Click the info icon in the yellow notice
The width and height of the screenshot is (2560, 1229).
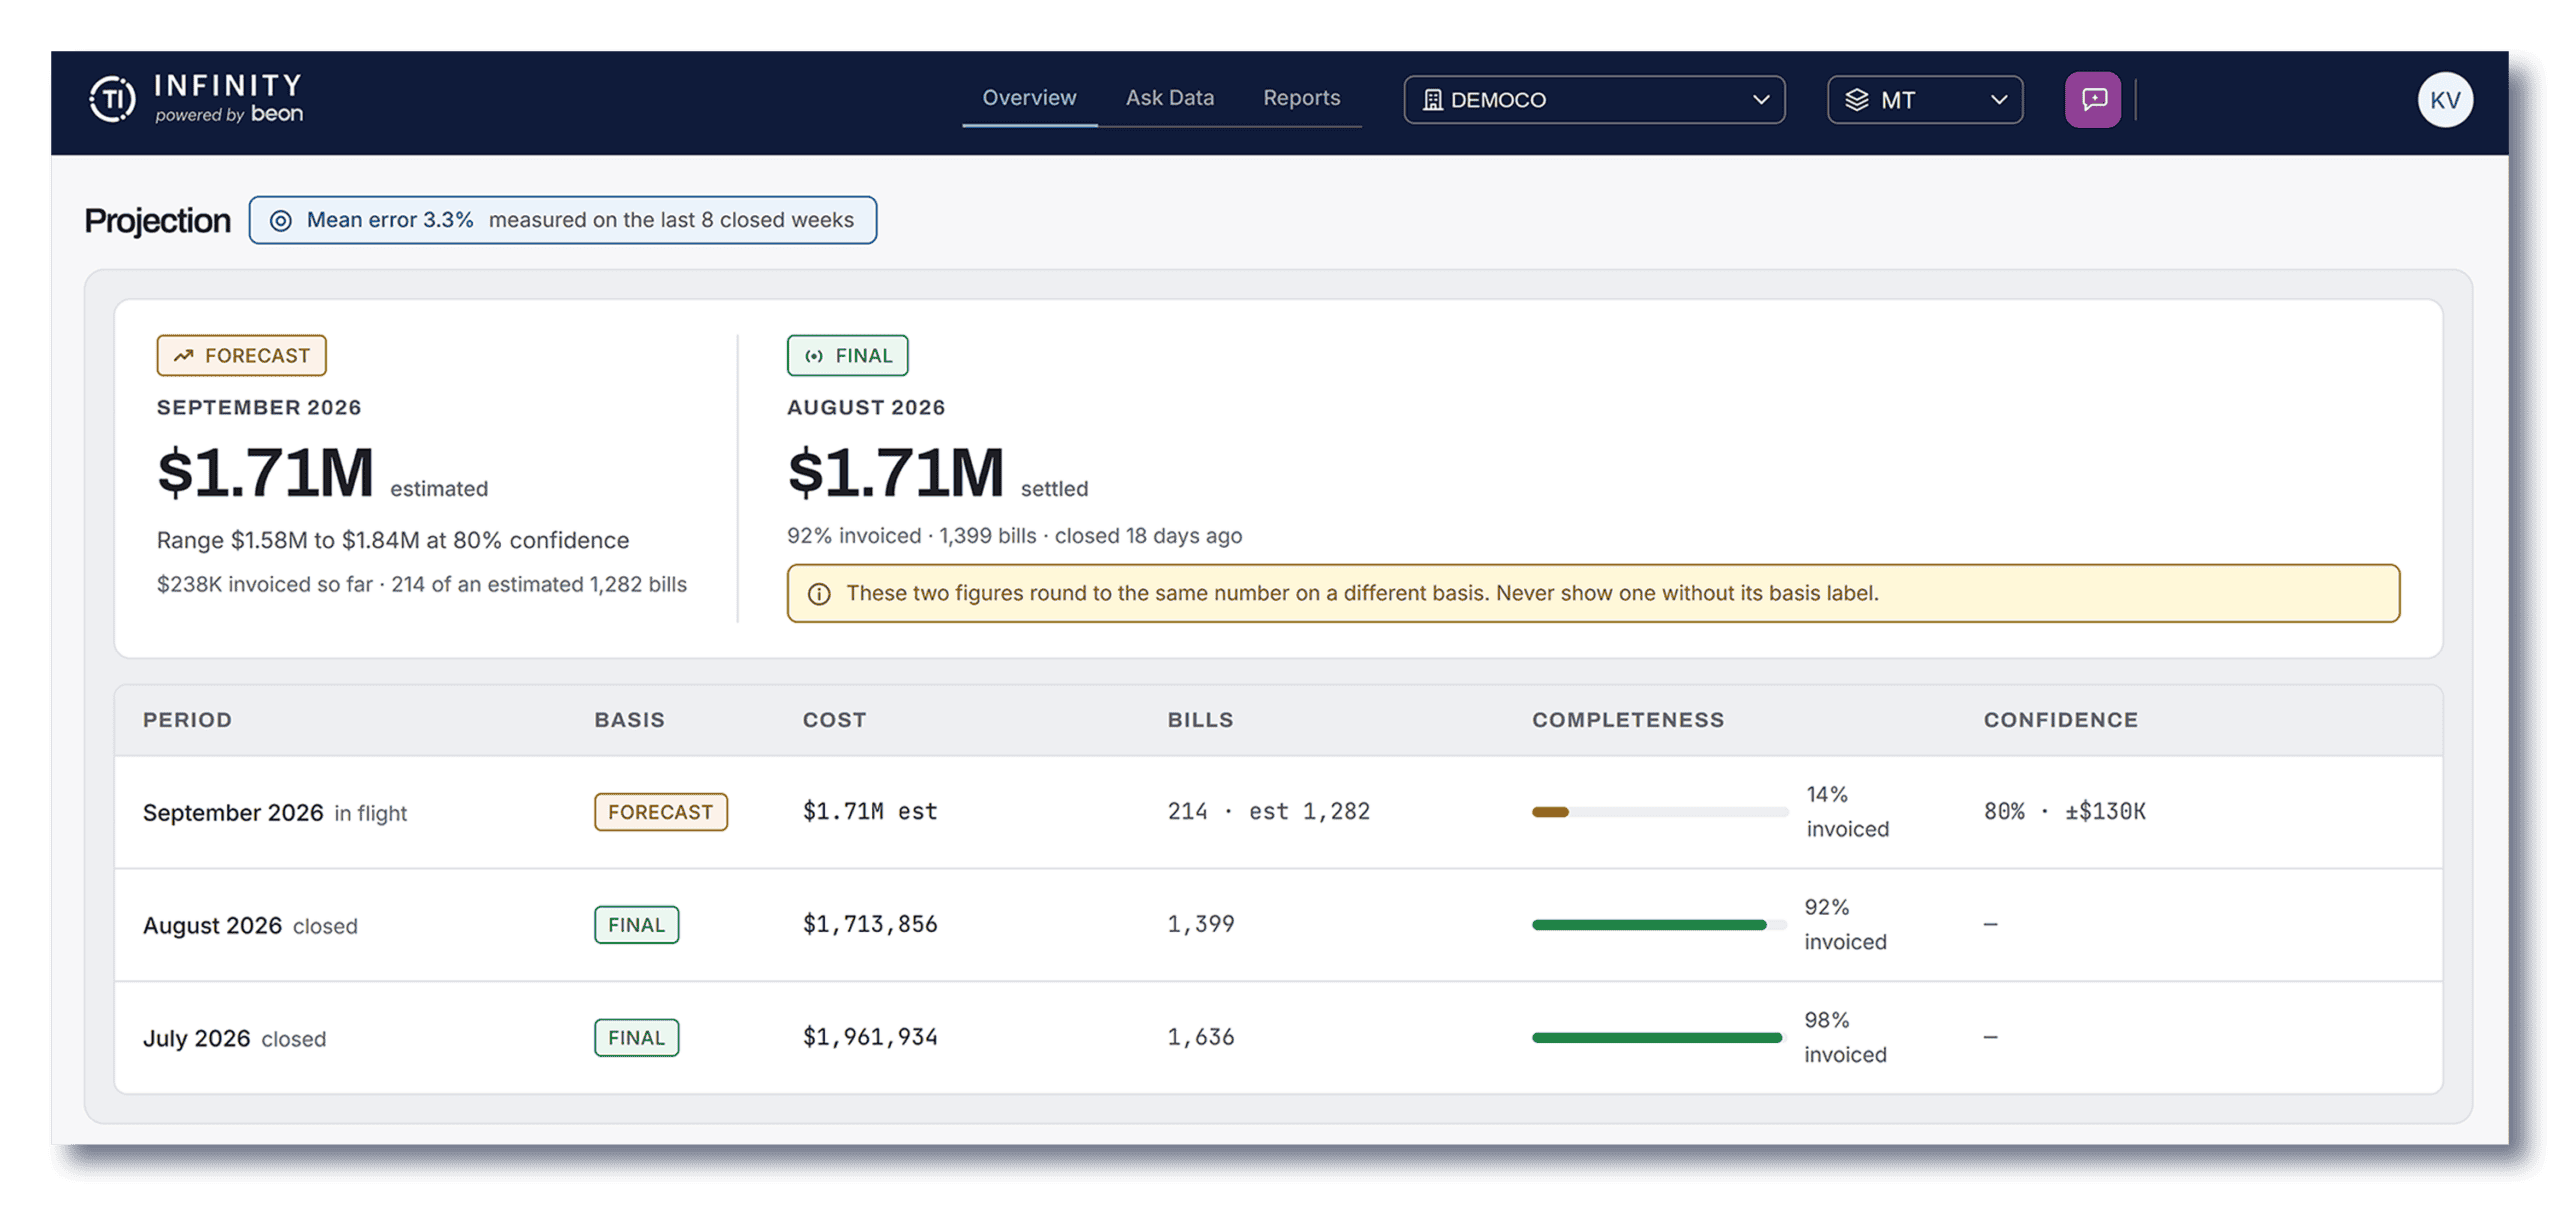pyautogui.click(x=819, y=594)
